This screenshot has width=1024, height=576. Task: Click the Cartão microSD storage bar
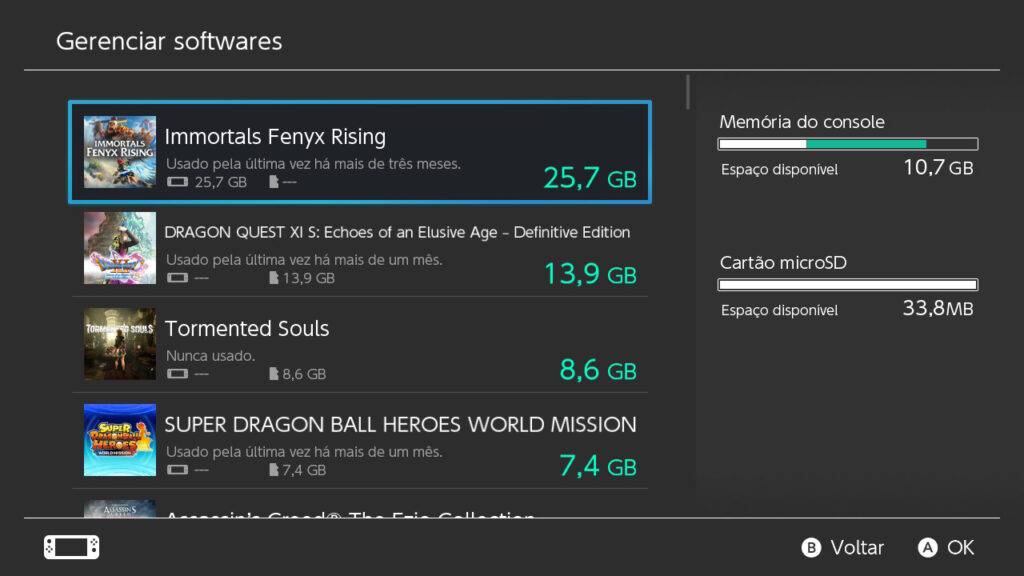tap(848, 285)
